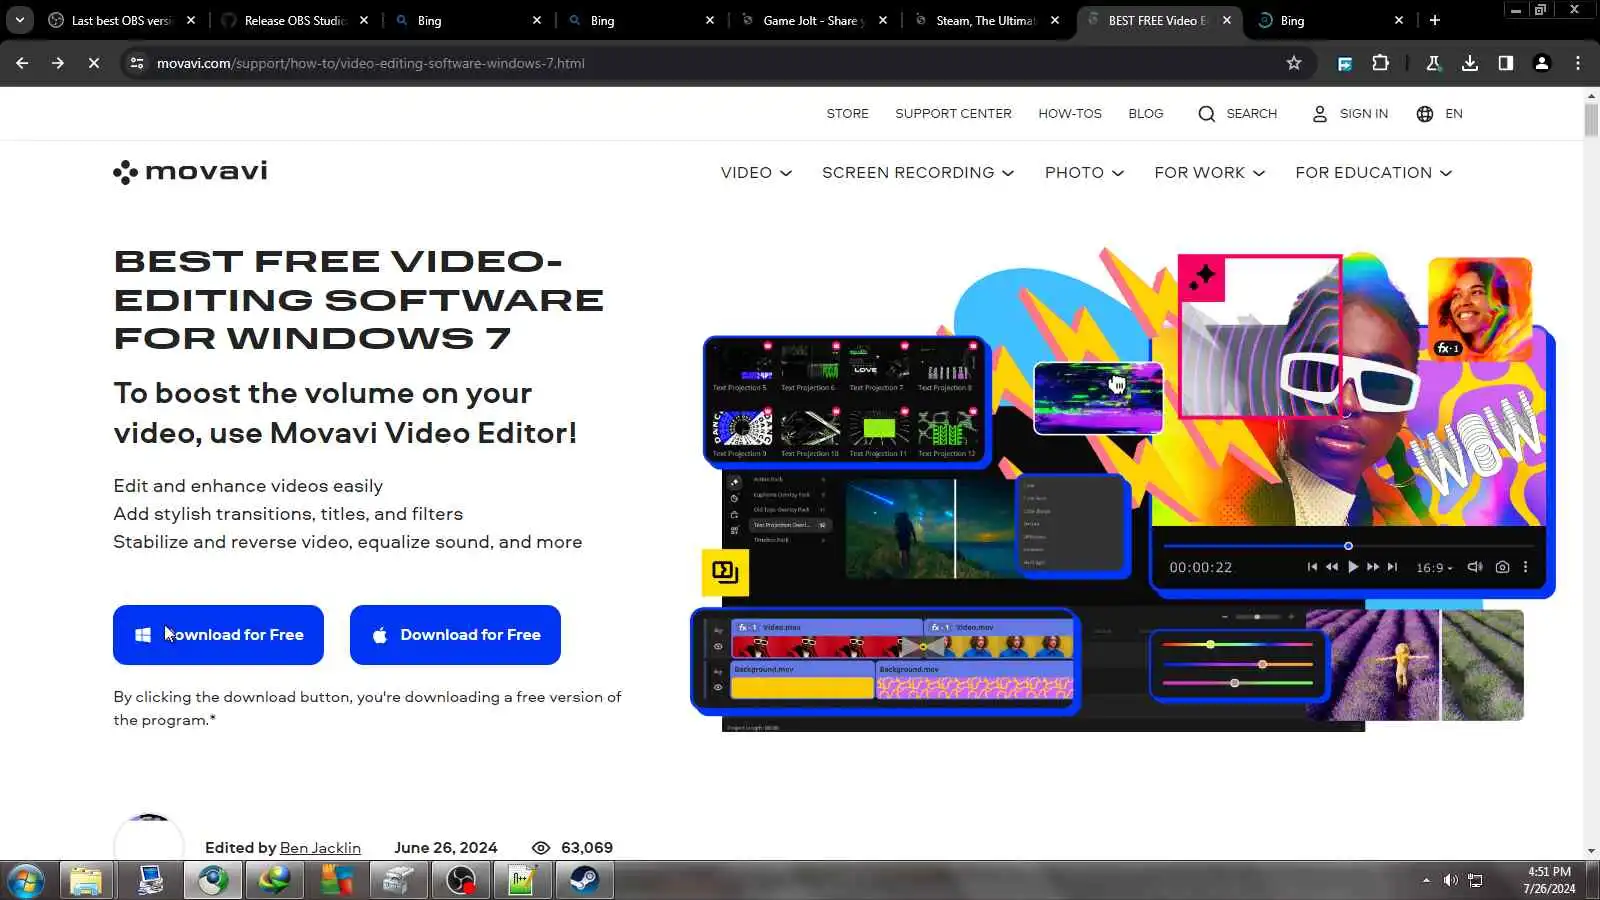This screenshot has width=1600, height=900.
Task: Open network status in the system tray
Action: tap(1475, 881)
